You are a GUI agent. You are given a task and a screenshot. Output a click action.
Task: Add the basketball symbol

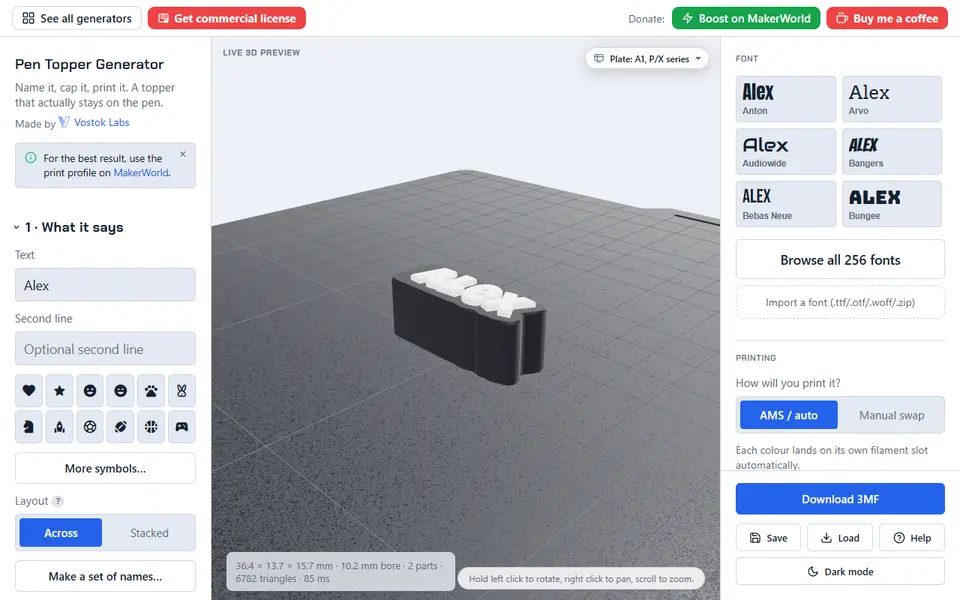pos(151,427)
